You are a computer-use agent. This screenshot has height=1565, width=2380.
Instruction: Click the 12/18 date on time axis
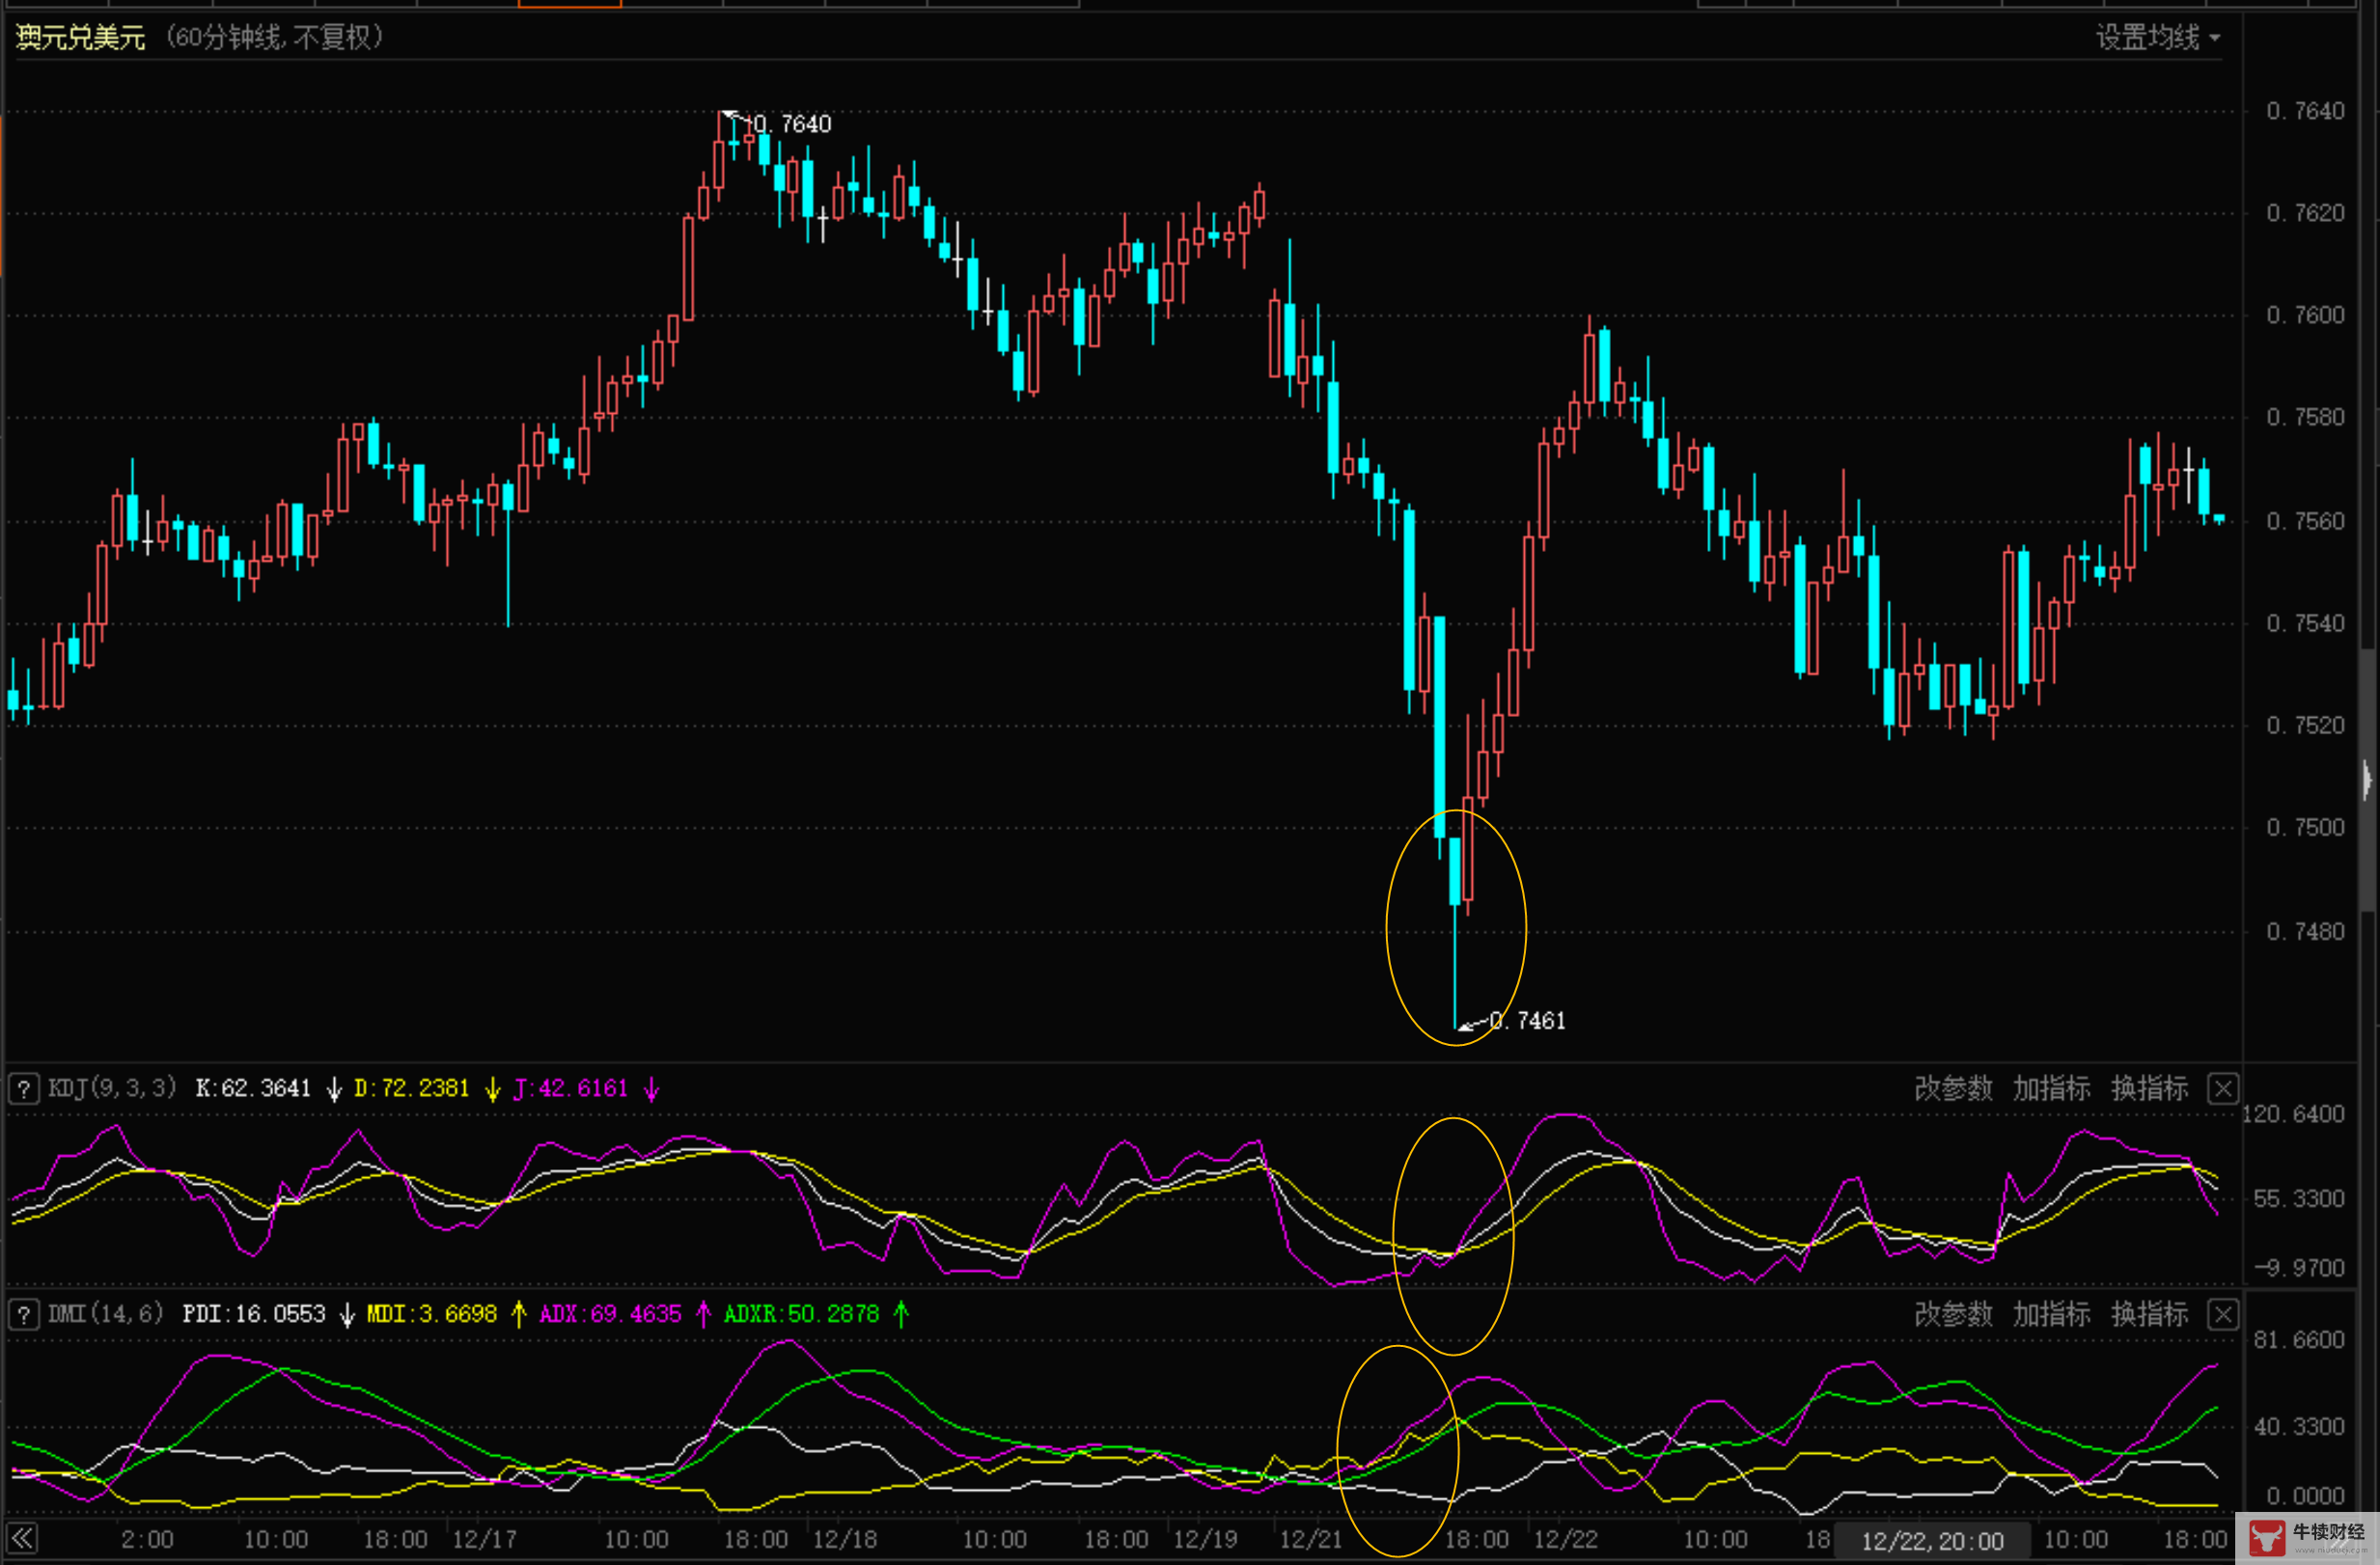(844, 1539)
